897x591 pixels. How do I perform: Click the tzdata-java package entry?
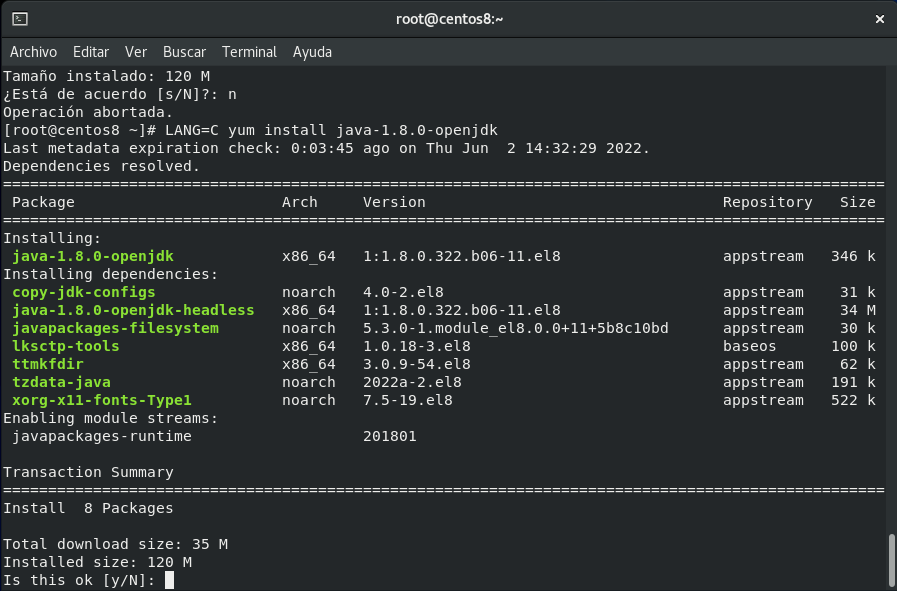(61, 382)
